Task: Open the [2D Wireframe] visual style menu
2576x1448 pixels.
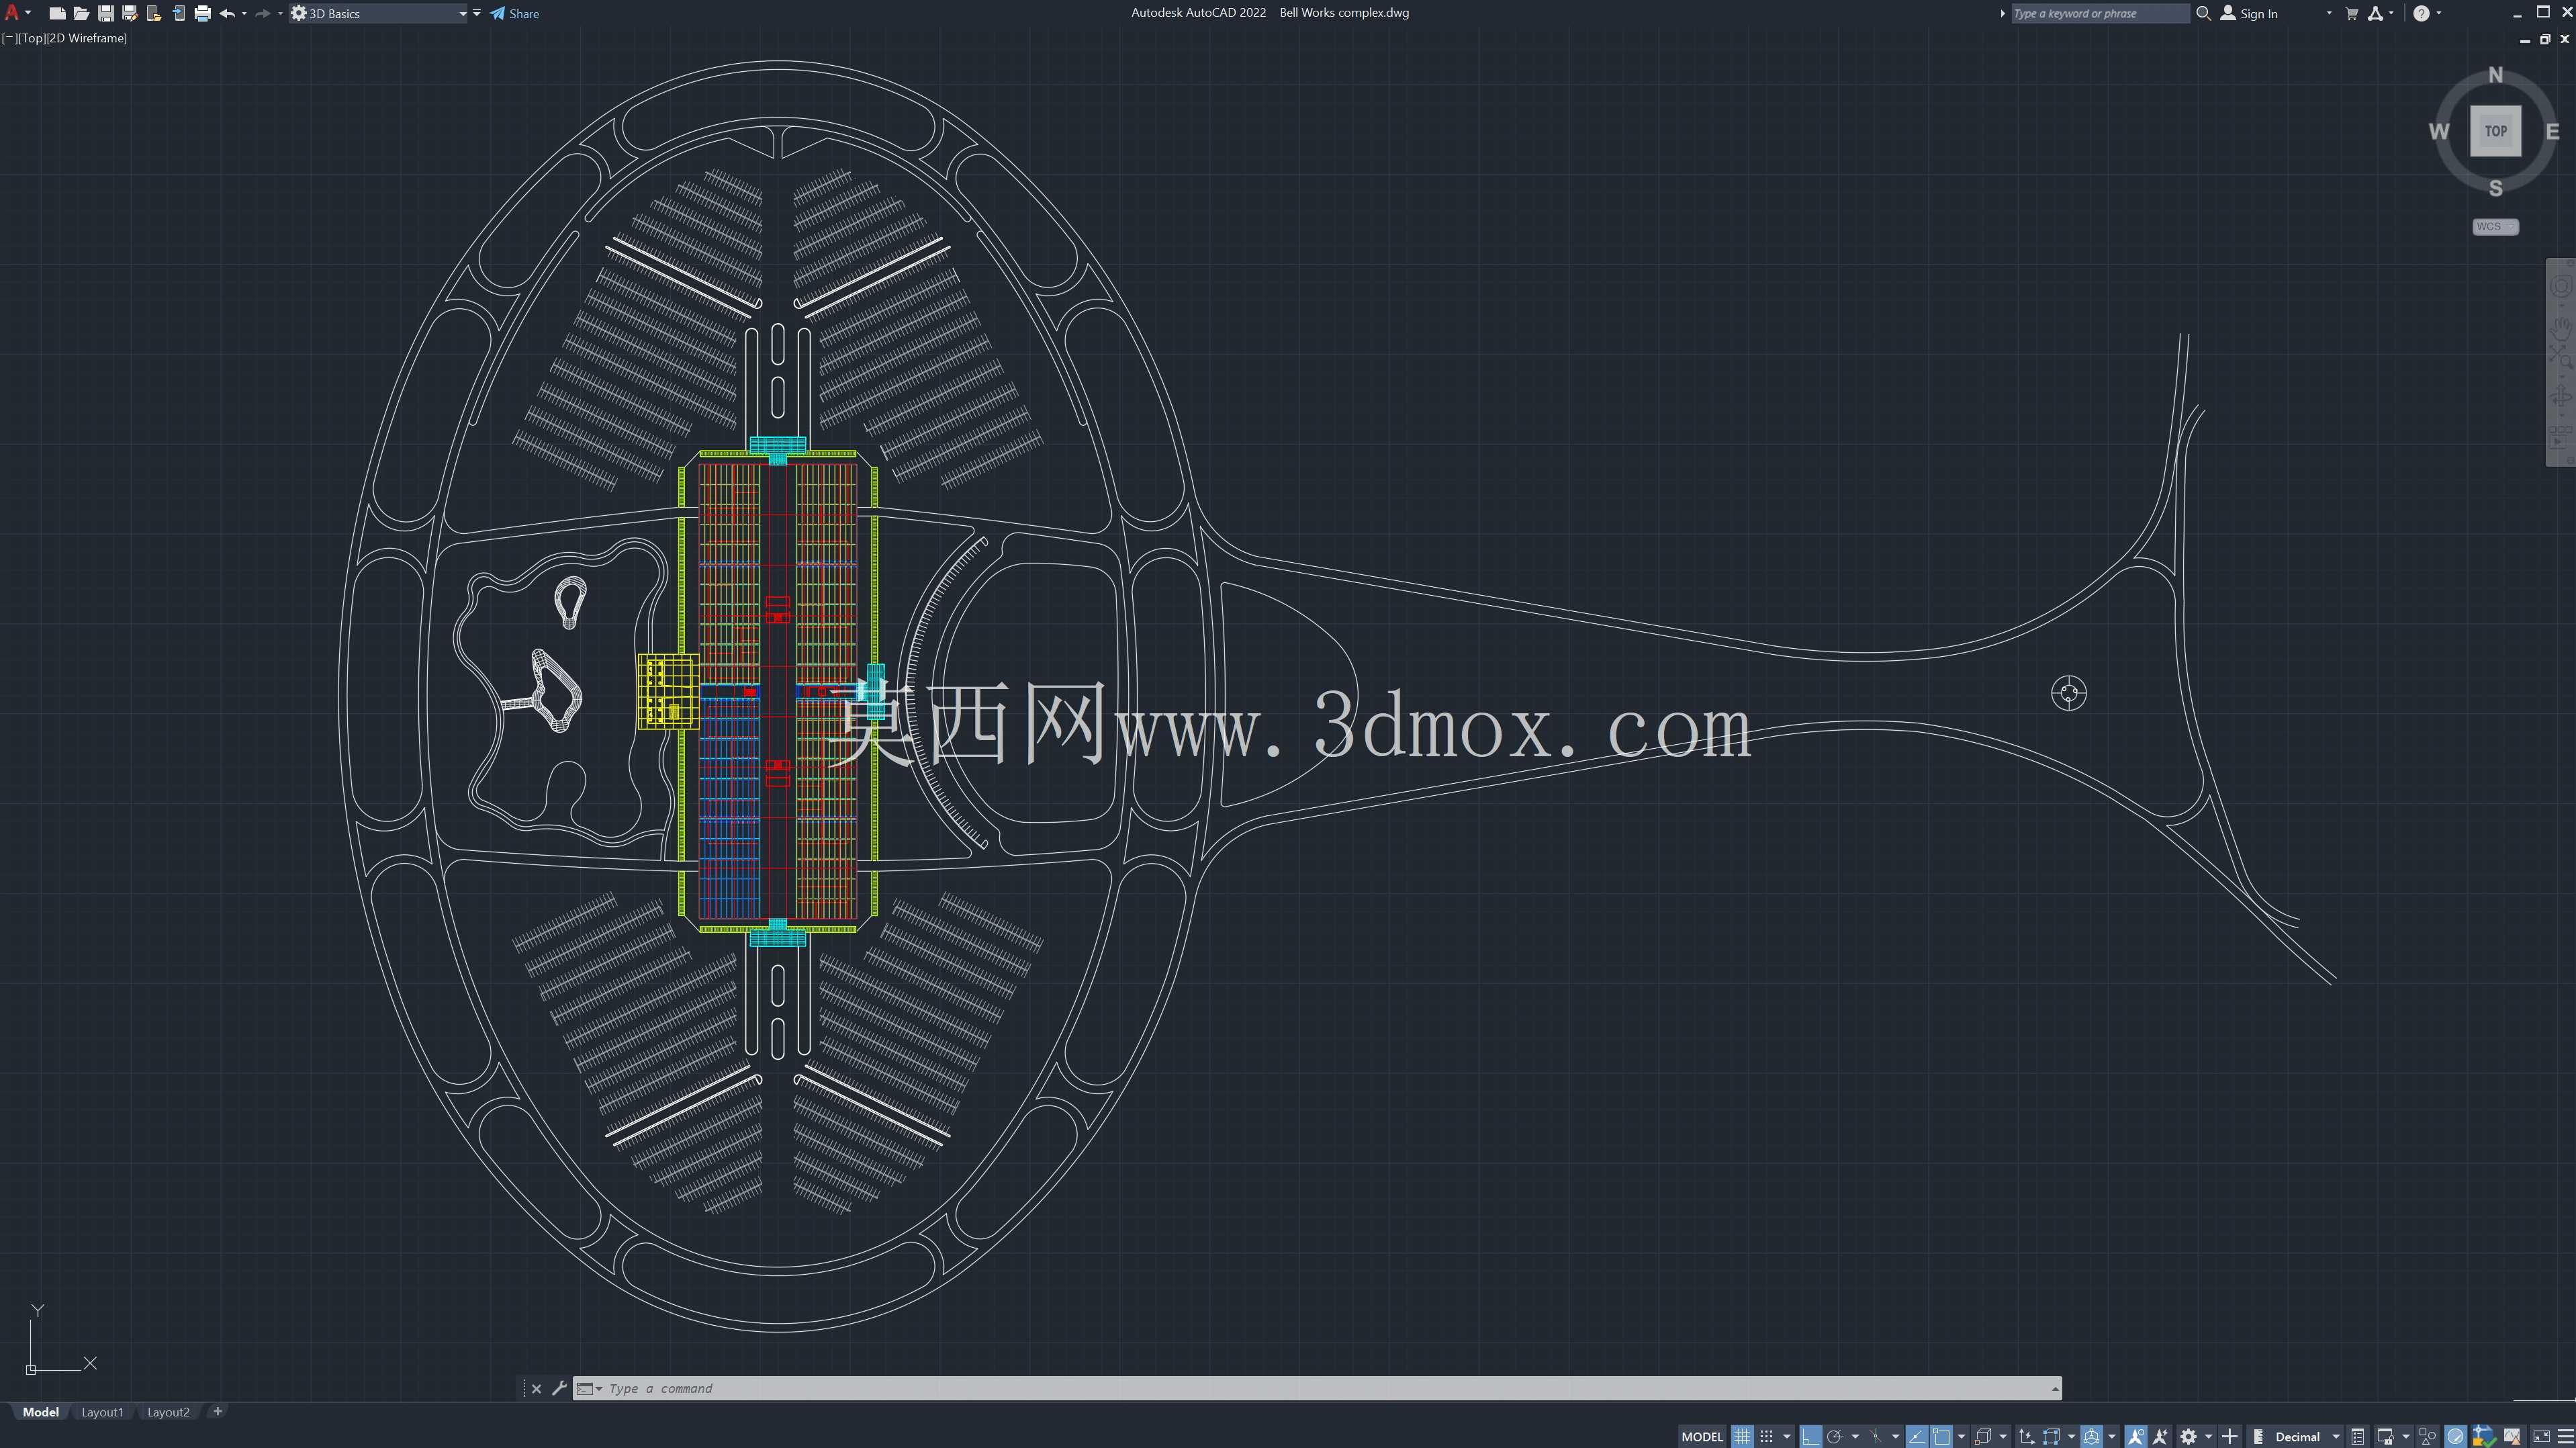Action: [88, 38]
